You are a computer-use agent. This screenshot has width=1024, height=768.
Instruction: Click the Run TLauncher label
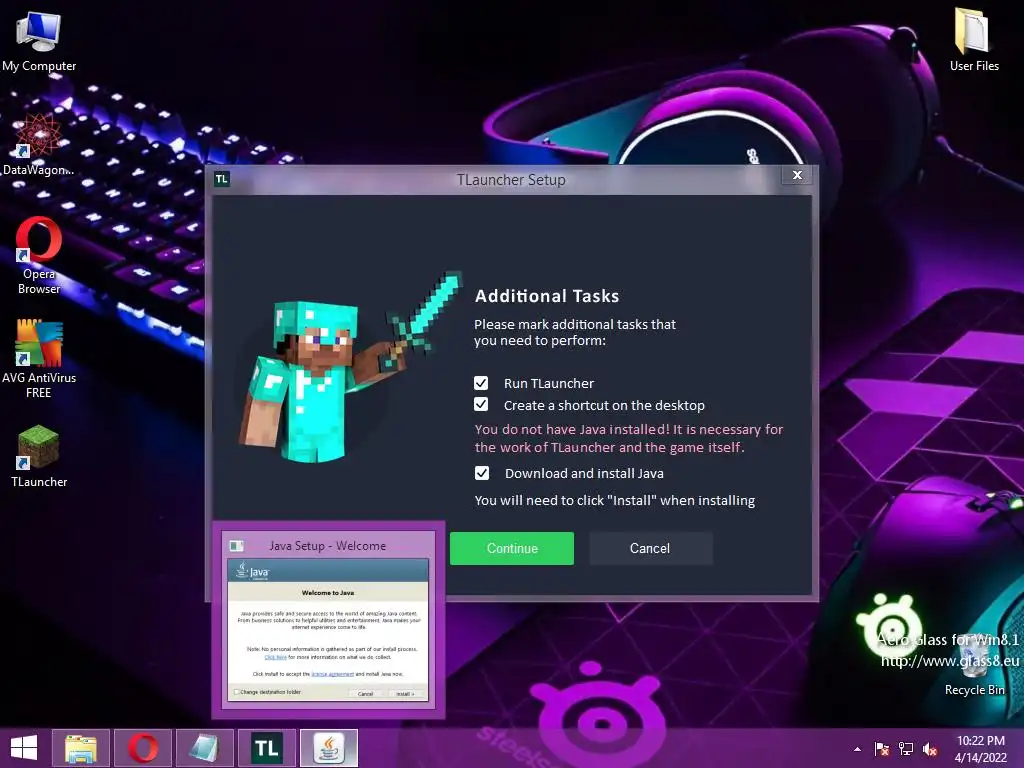pyautogui.click(x=549, y=383)
